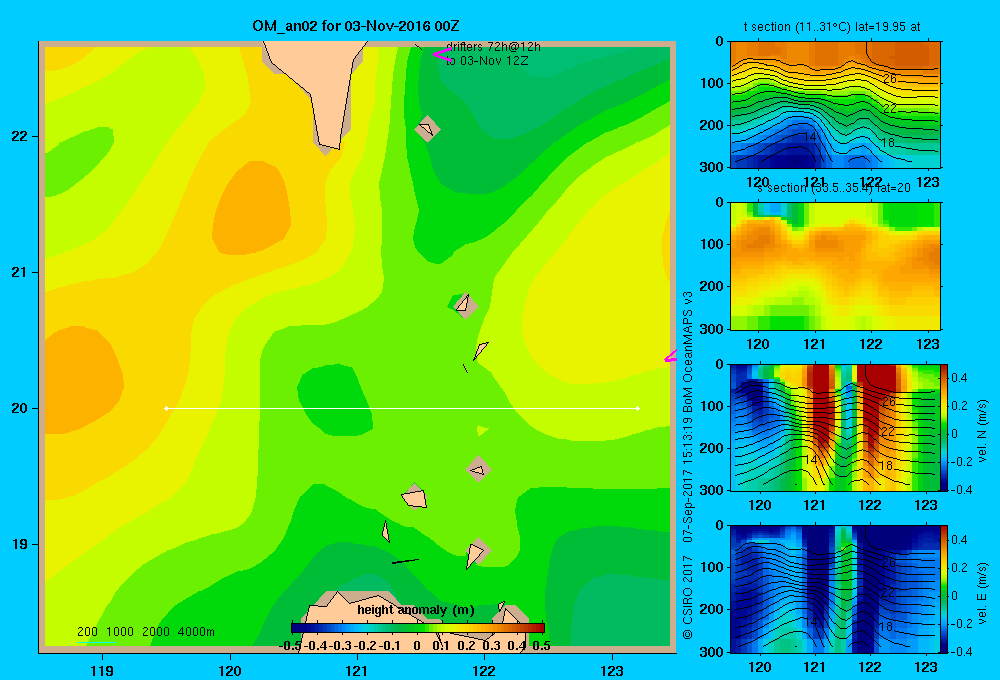Click longitude label 119 on the main map axis
Screen dimensions: 1000x680
102,671
